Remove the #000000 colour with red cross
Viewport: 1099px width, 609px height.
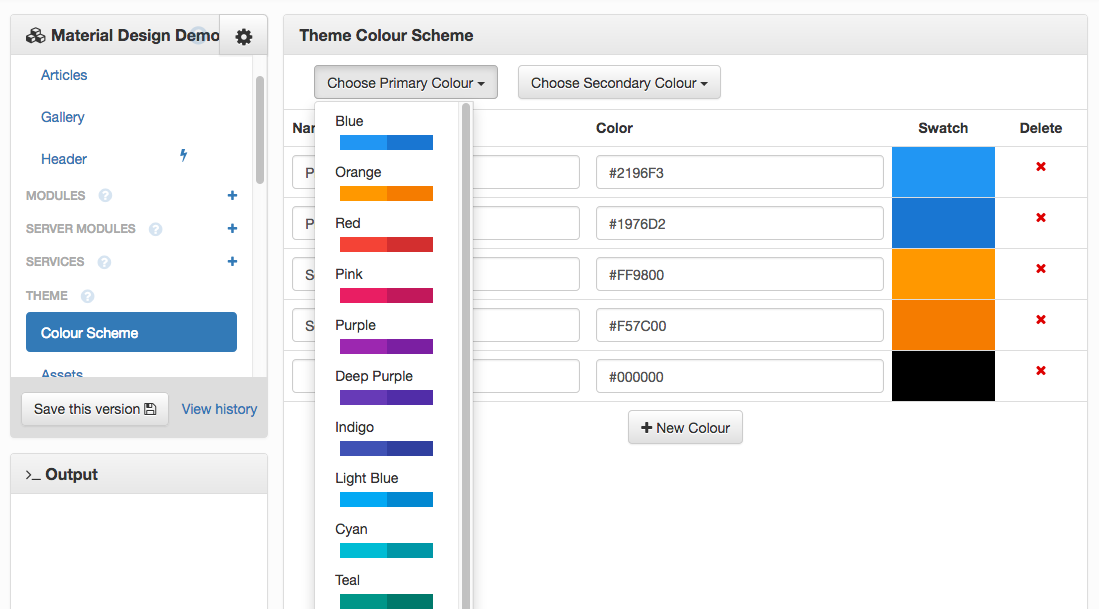coord(1040,371)
